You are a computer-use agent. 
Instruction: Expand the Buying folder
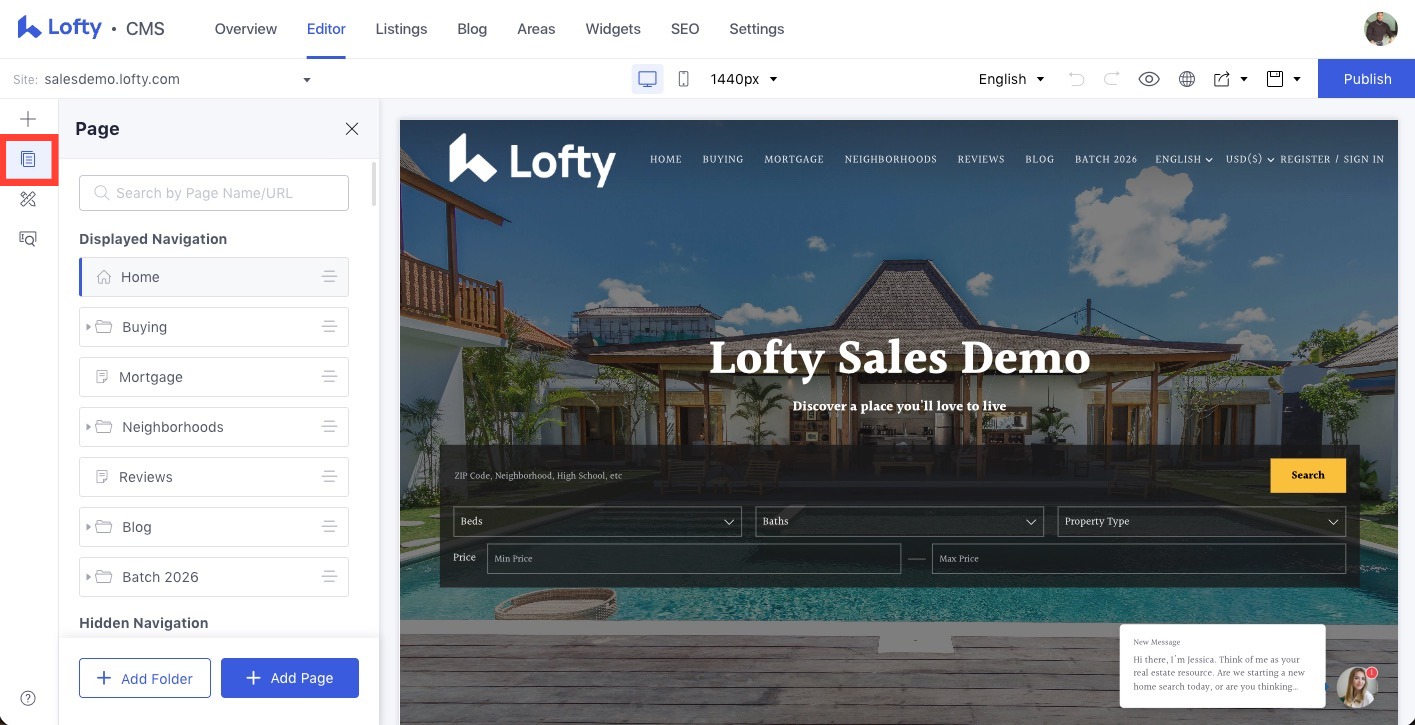[89, 327]
